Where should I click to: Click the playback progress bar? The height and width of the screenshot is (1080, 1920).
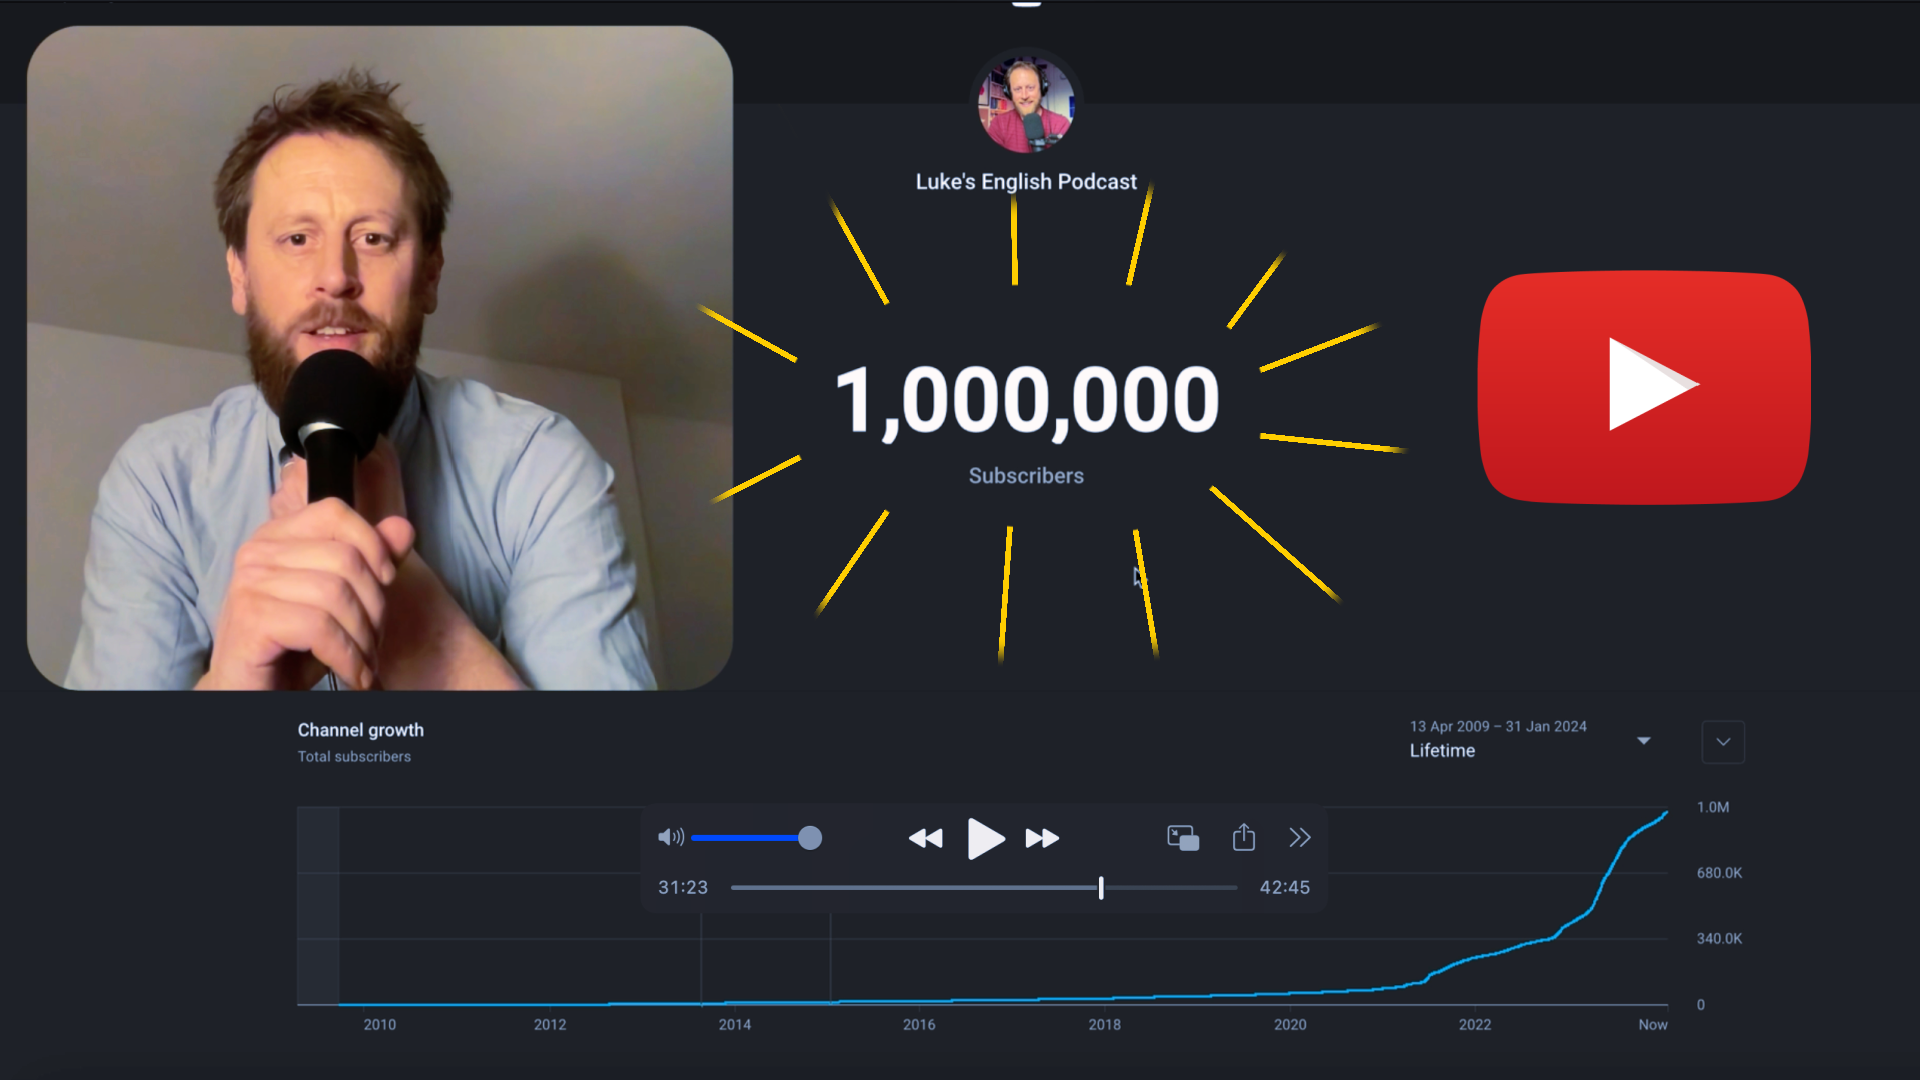[x=983, y=887]
